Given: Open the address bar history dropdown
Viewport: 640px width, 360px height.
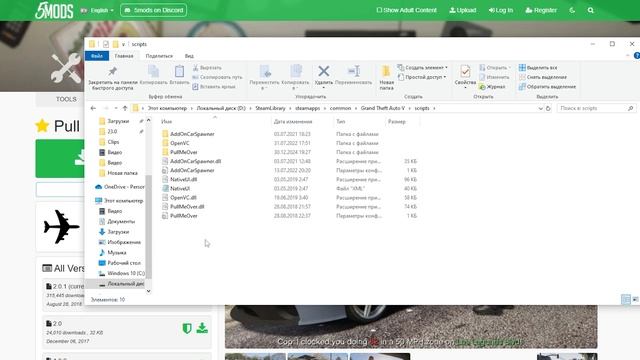Looking at the screenshot, I should (540, 108).
